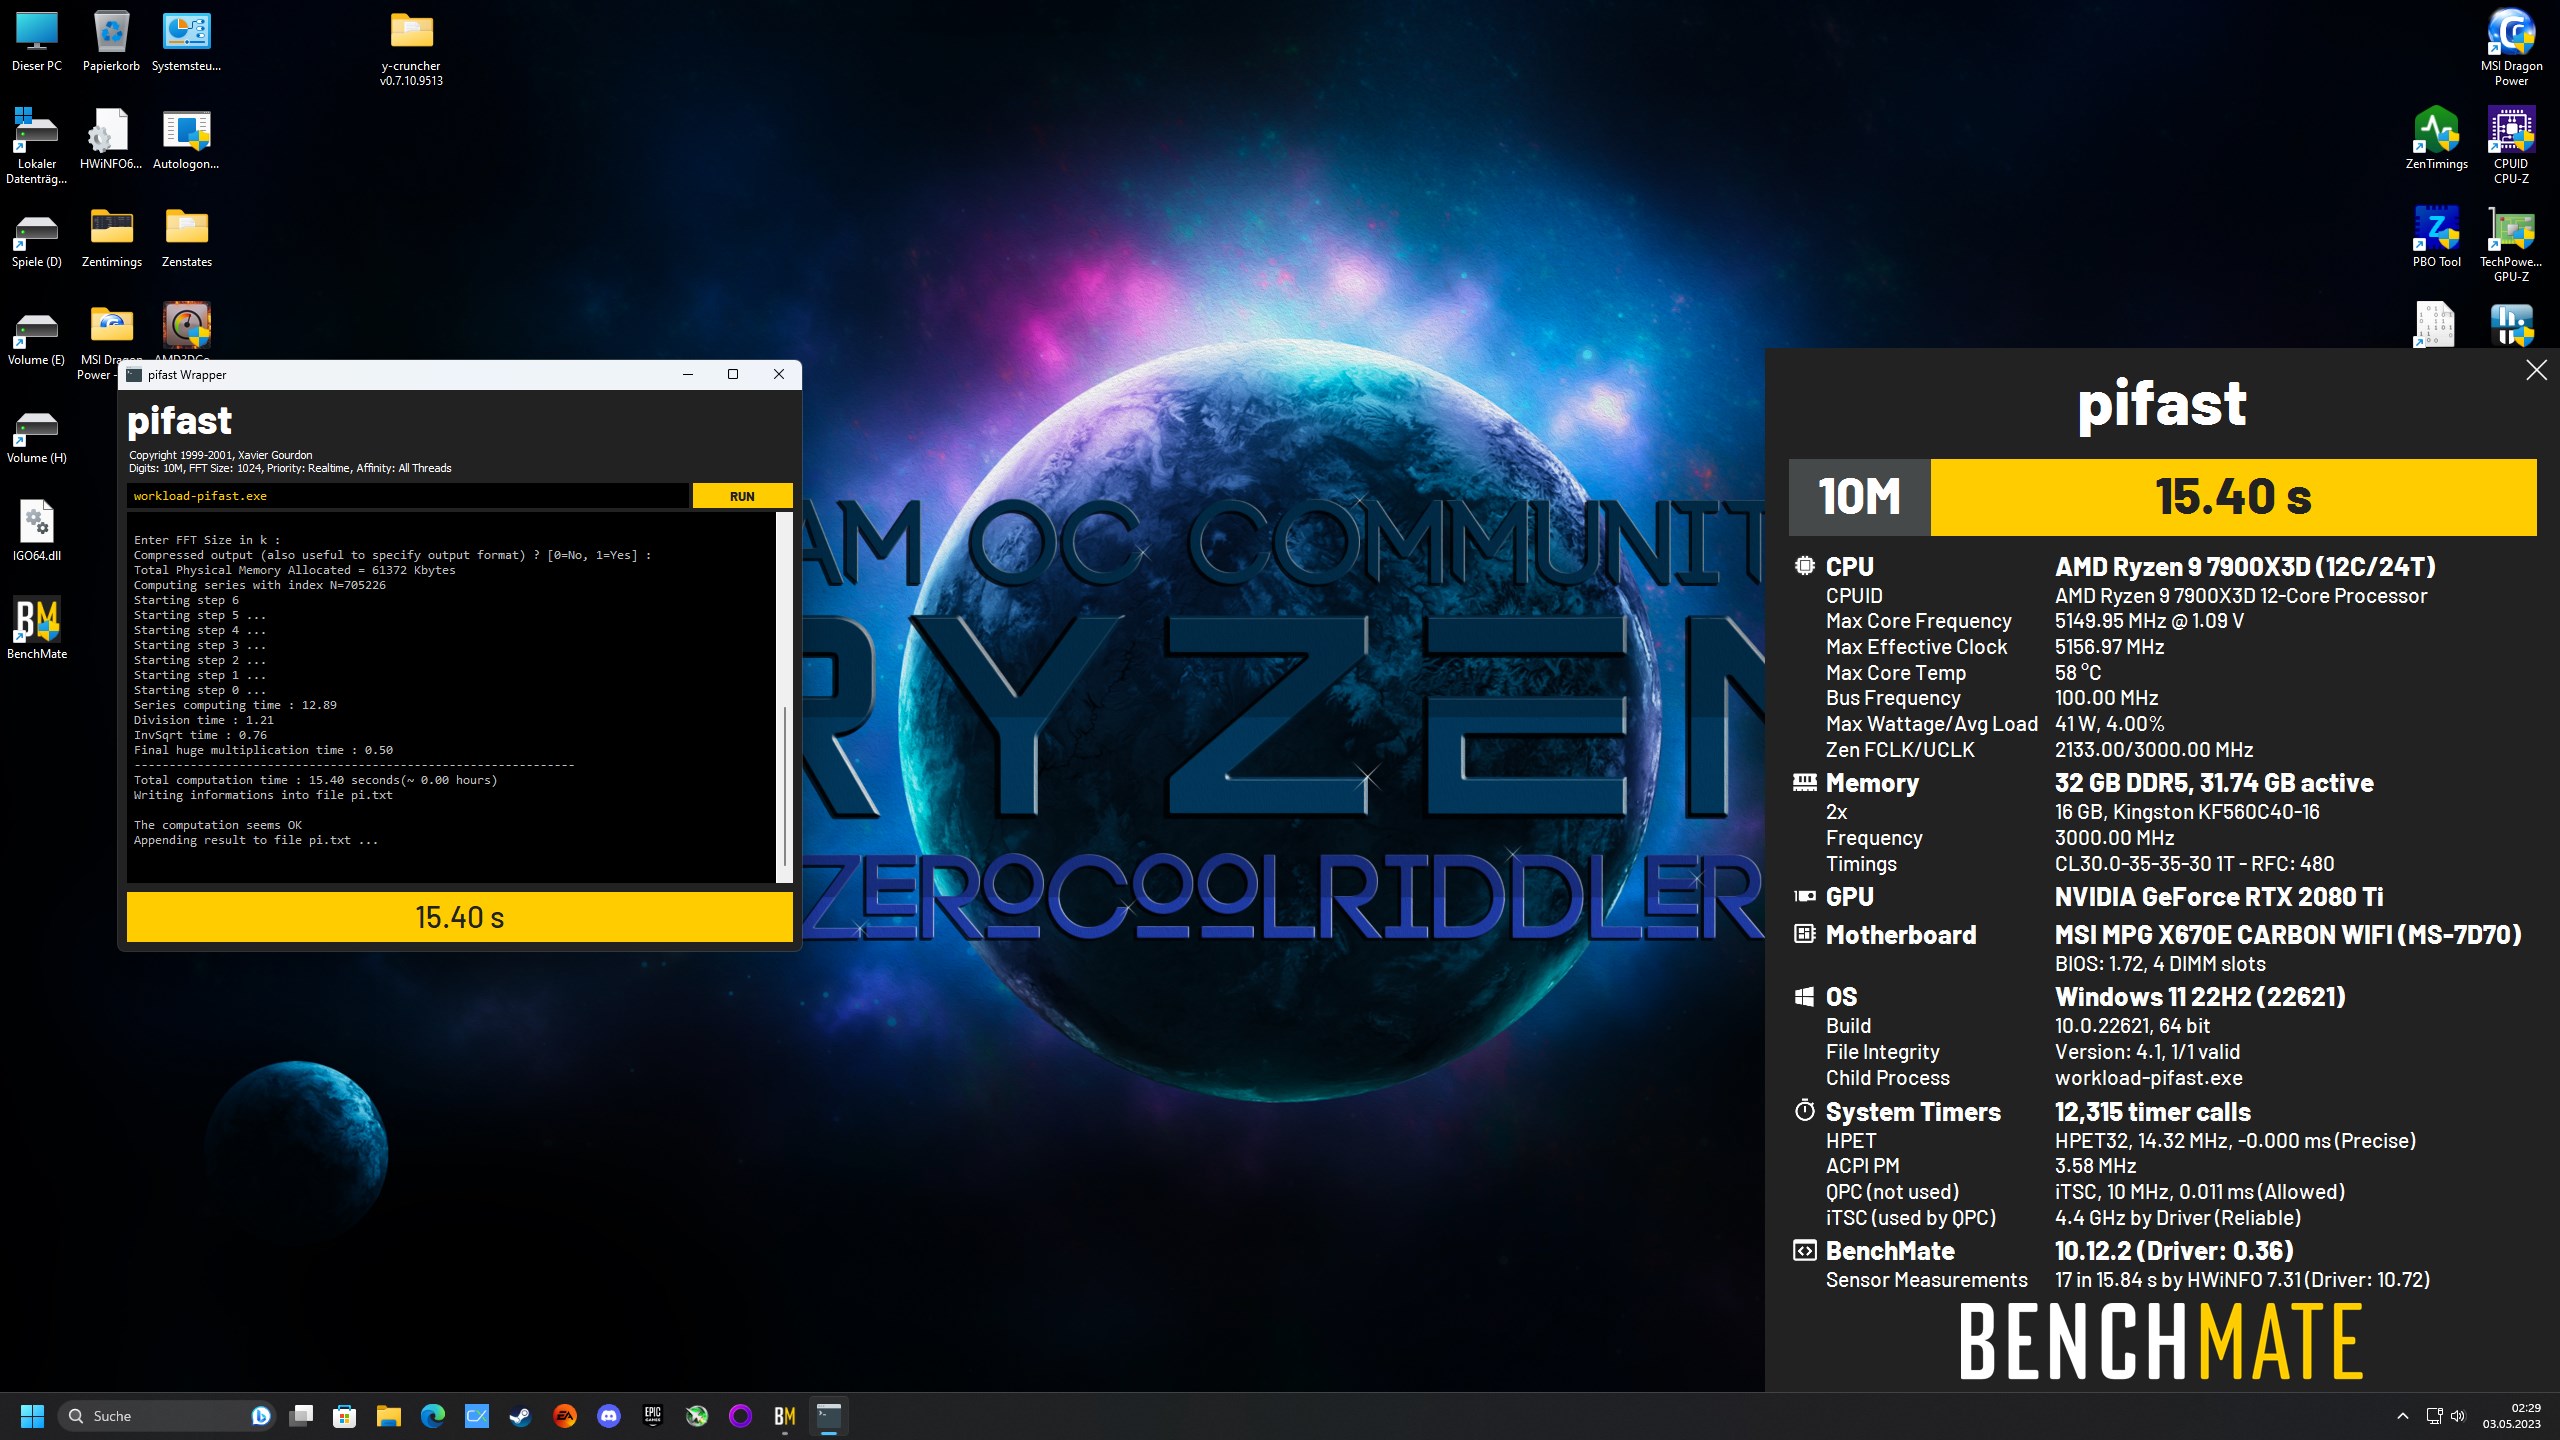Open Epic Games Launcher from taskbar
Image resolution: width=2560 pixels, height=1440 pixels.
[x=652, y=1416]
